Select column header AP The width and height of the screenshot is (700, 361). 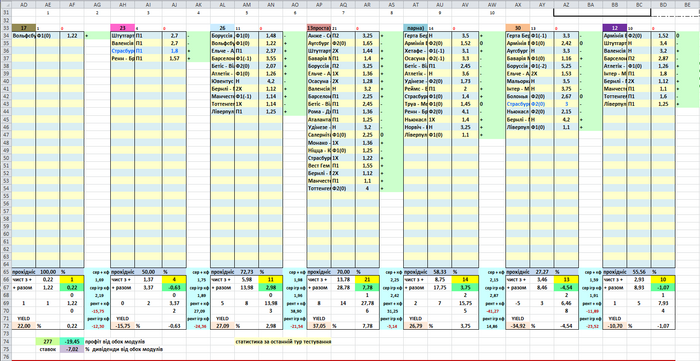[x=319, y=4]
